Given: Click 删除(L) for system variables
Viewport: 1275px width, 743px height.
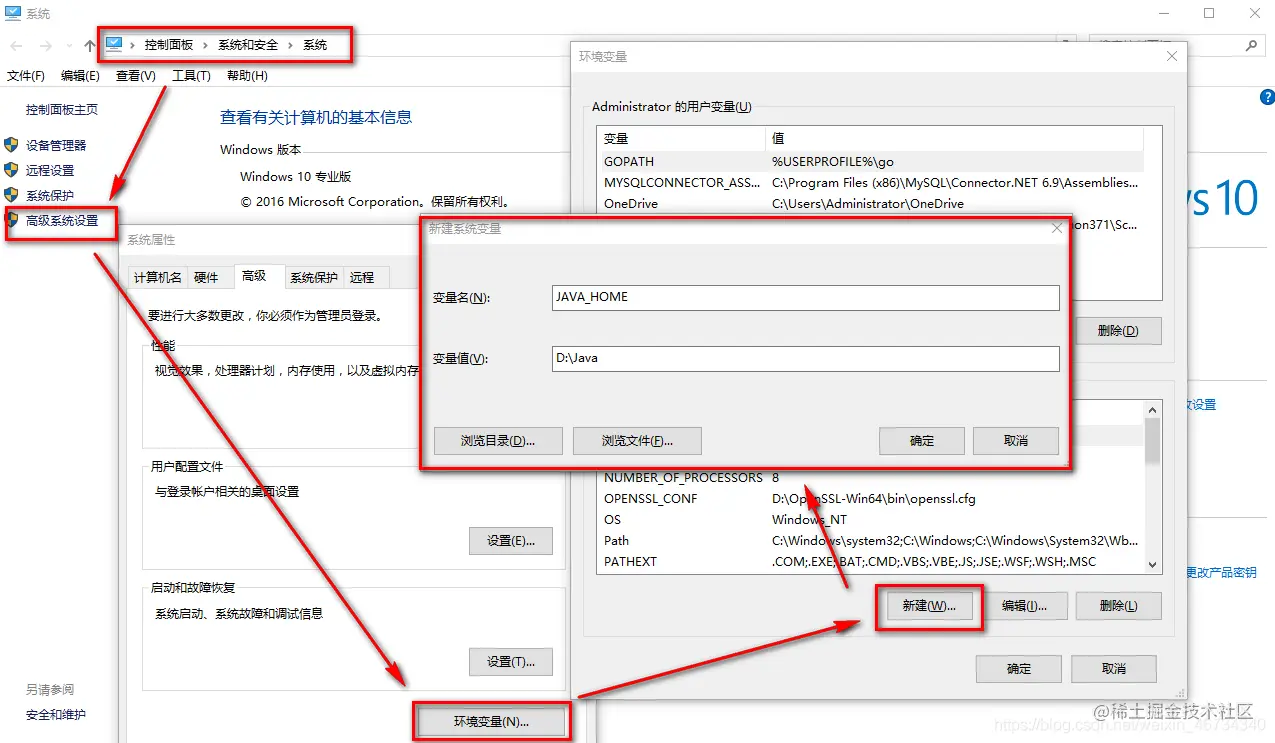Looking at the screenshot, I should pyautogui.click(x=1118, y=606).
